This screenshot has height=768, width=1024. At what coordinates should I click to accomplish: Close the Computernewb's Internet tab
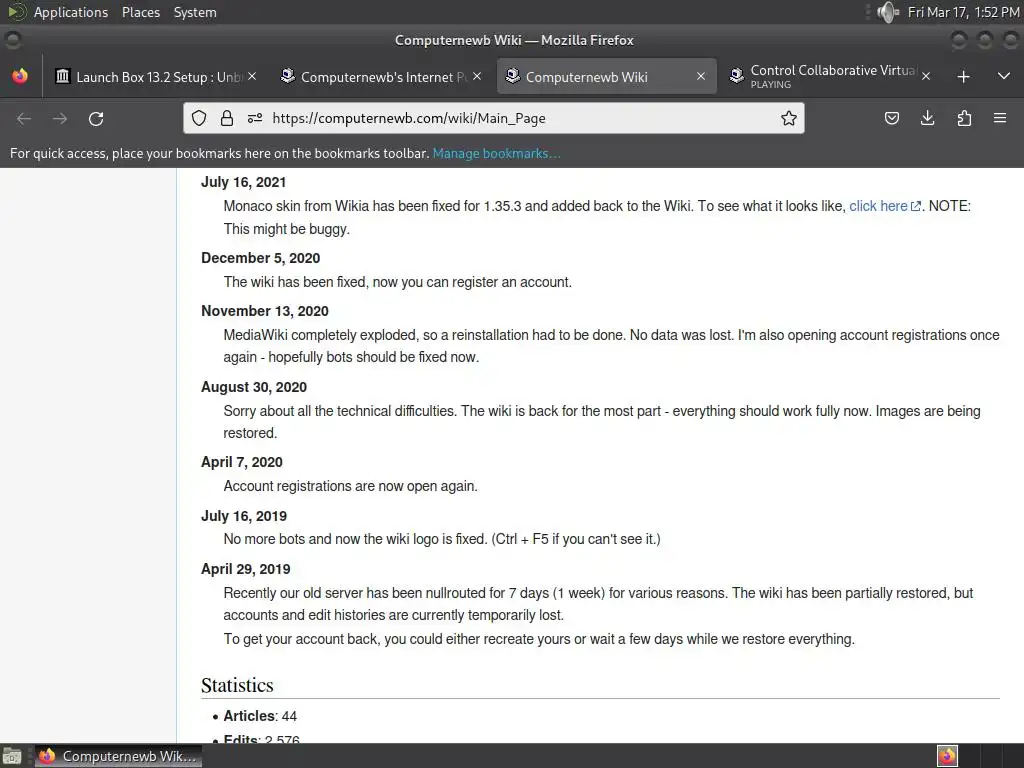pos(477,76)
